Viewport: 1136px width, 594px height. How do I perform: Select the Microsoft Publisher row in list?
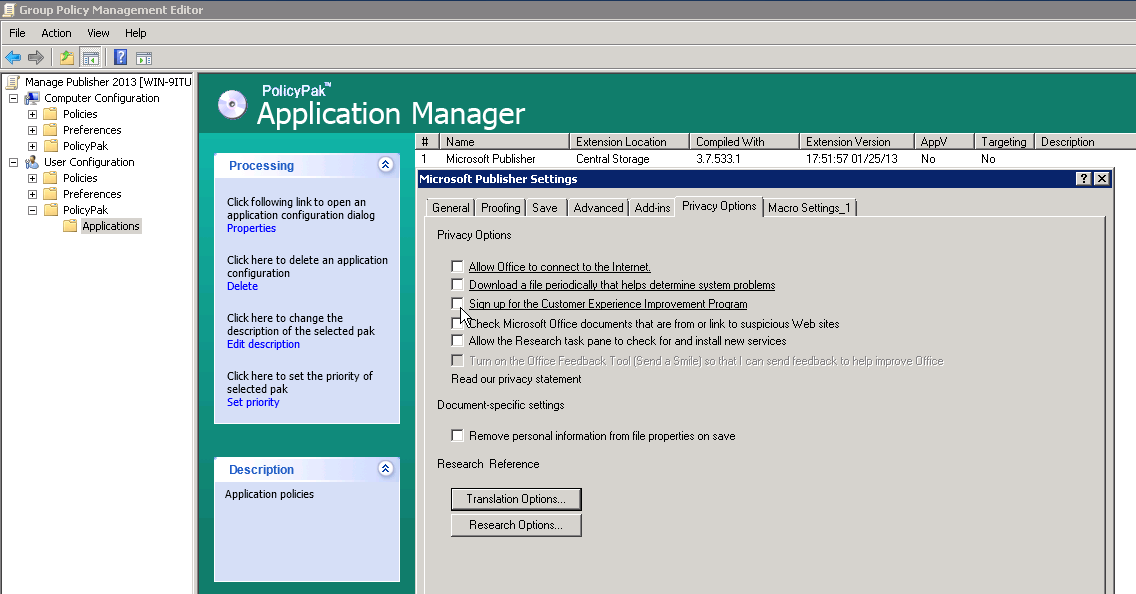[775, 159]
